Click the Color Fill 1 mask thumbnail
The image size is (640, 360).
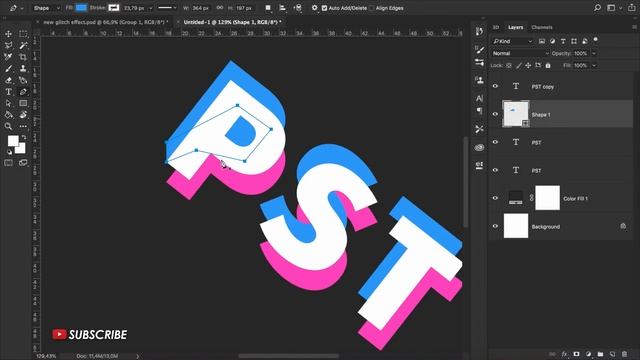point(547,198)
